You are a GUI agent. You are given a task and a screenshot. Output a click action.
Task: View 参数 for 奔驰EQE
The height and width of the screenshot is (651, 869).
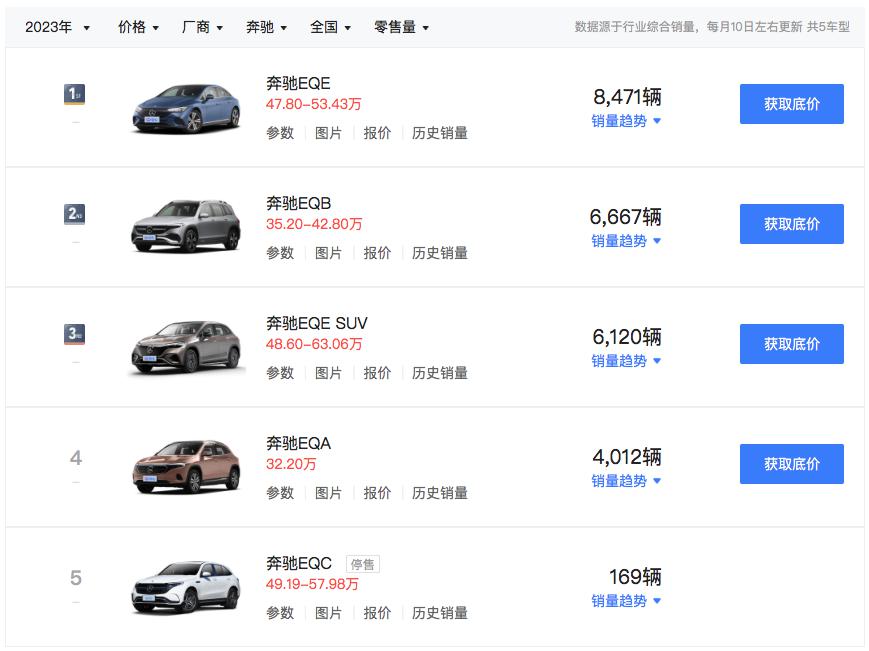click(280, 133)
